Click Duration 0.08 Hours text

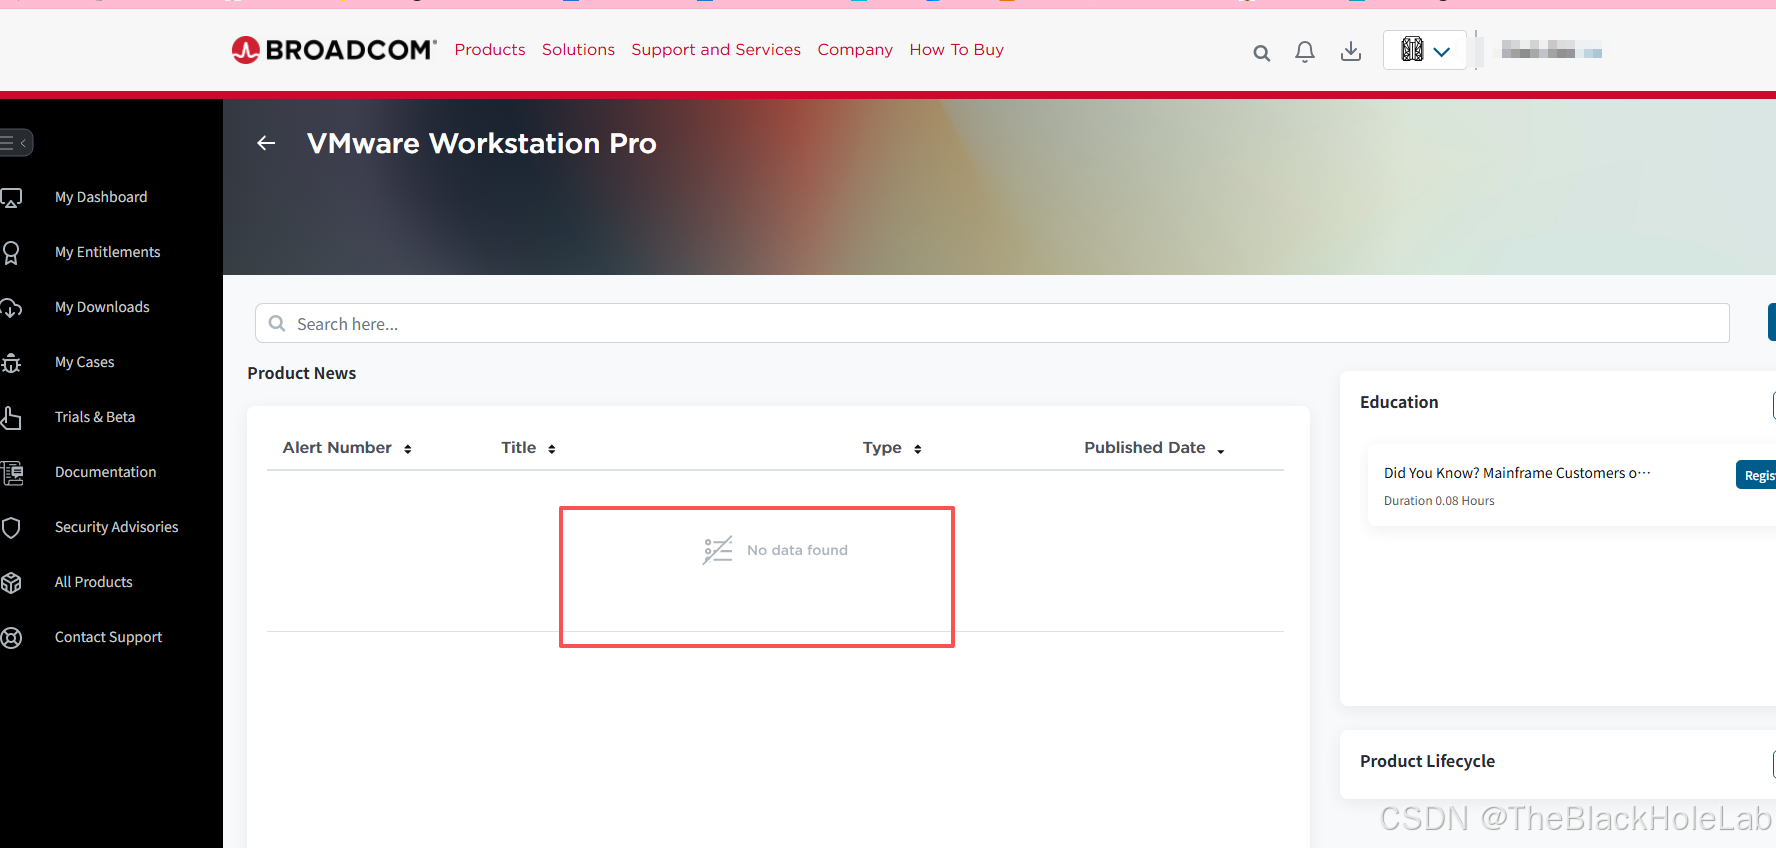(x=1439, y=501)
